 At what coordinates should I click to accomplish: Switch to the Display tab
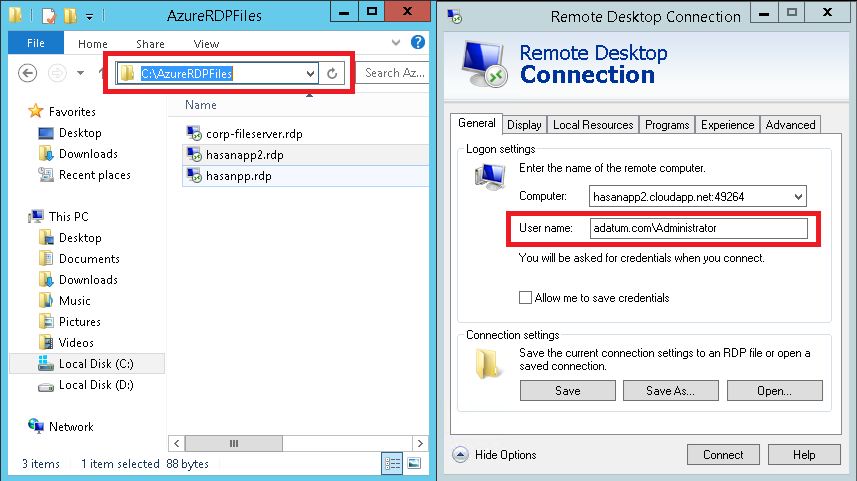tap(524, 125)
